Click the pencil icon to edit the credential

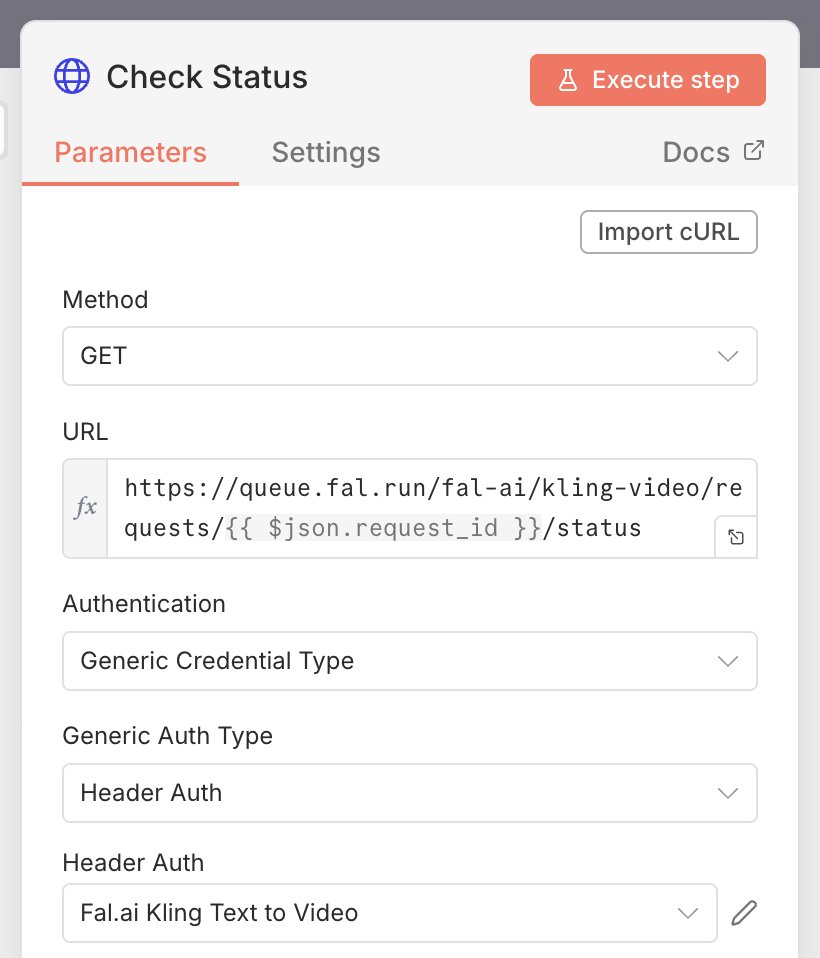[x=744, y=913]
